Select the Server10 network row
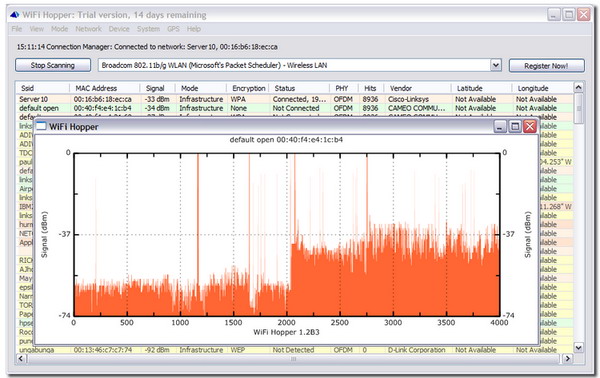 point(295,99)
